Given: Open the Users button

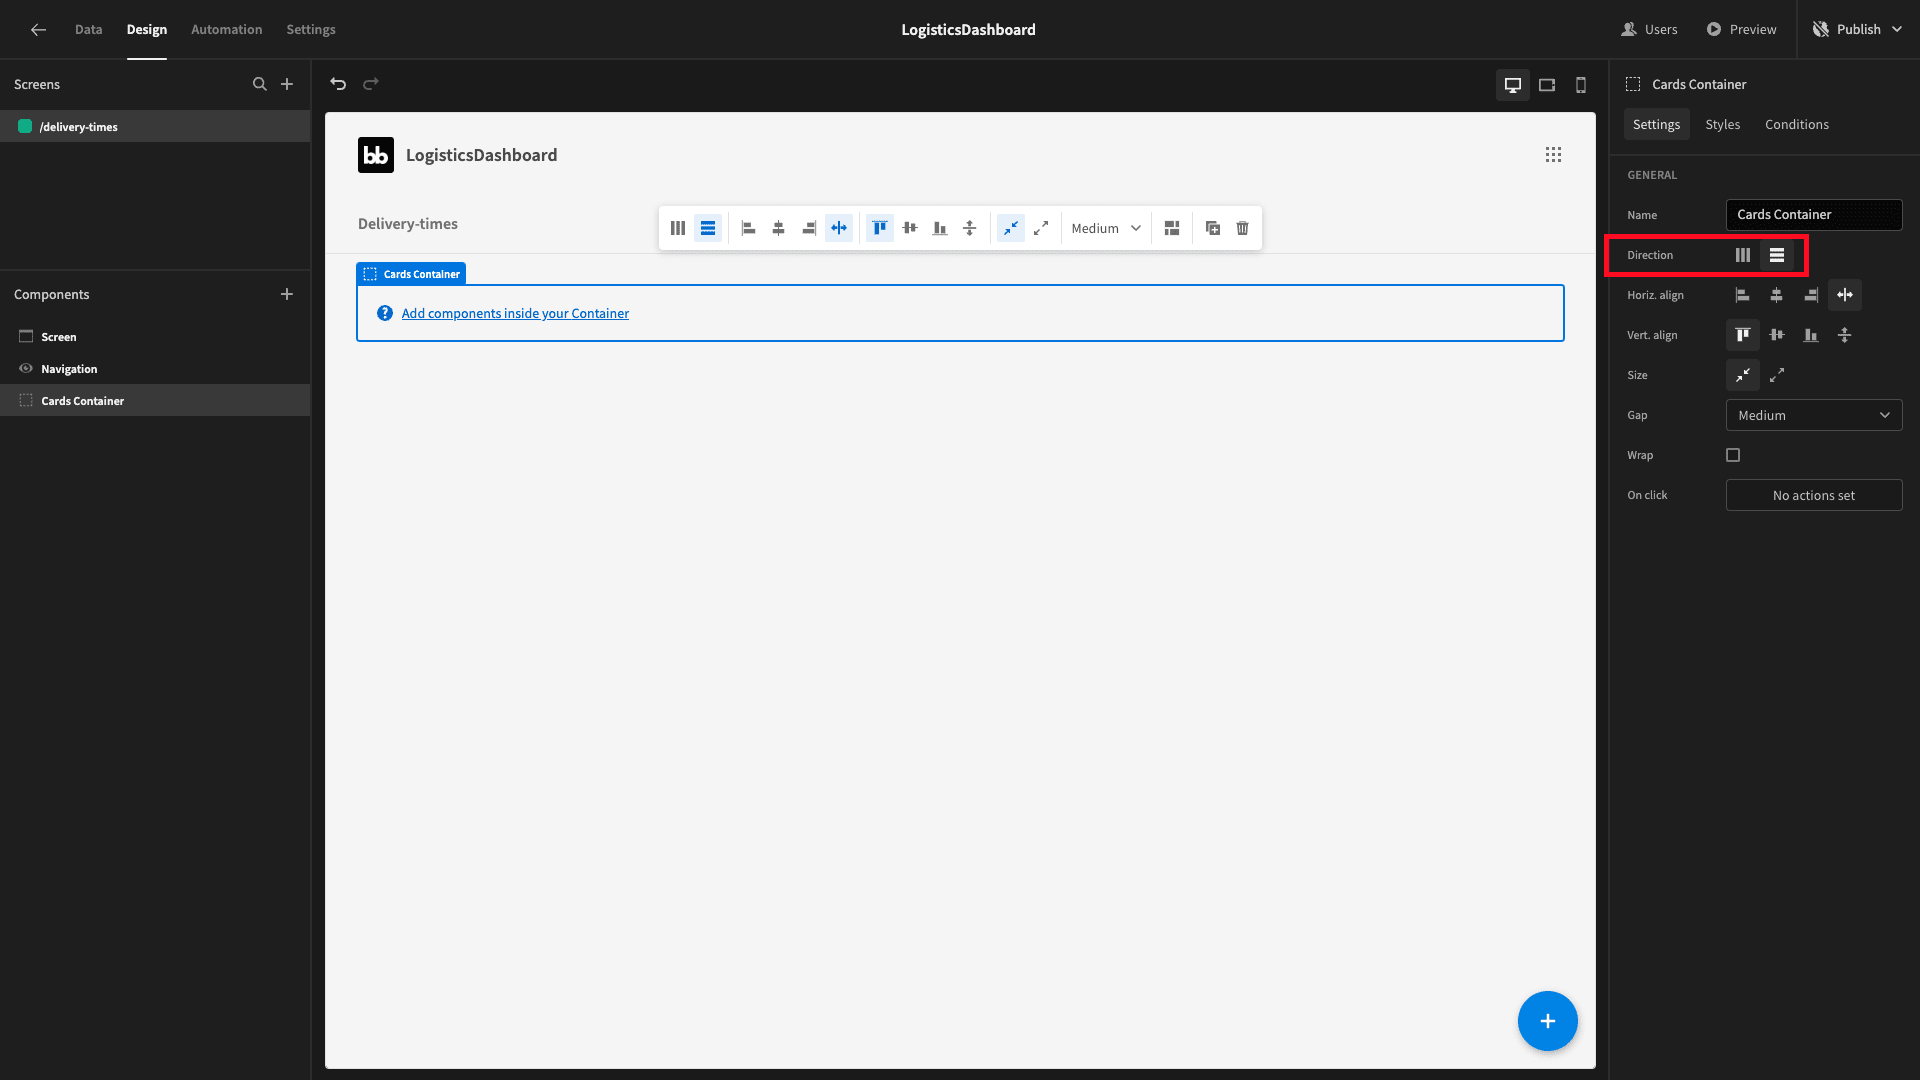Looking at the screenshot, I should coord(1650,30).
